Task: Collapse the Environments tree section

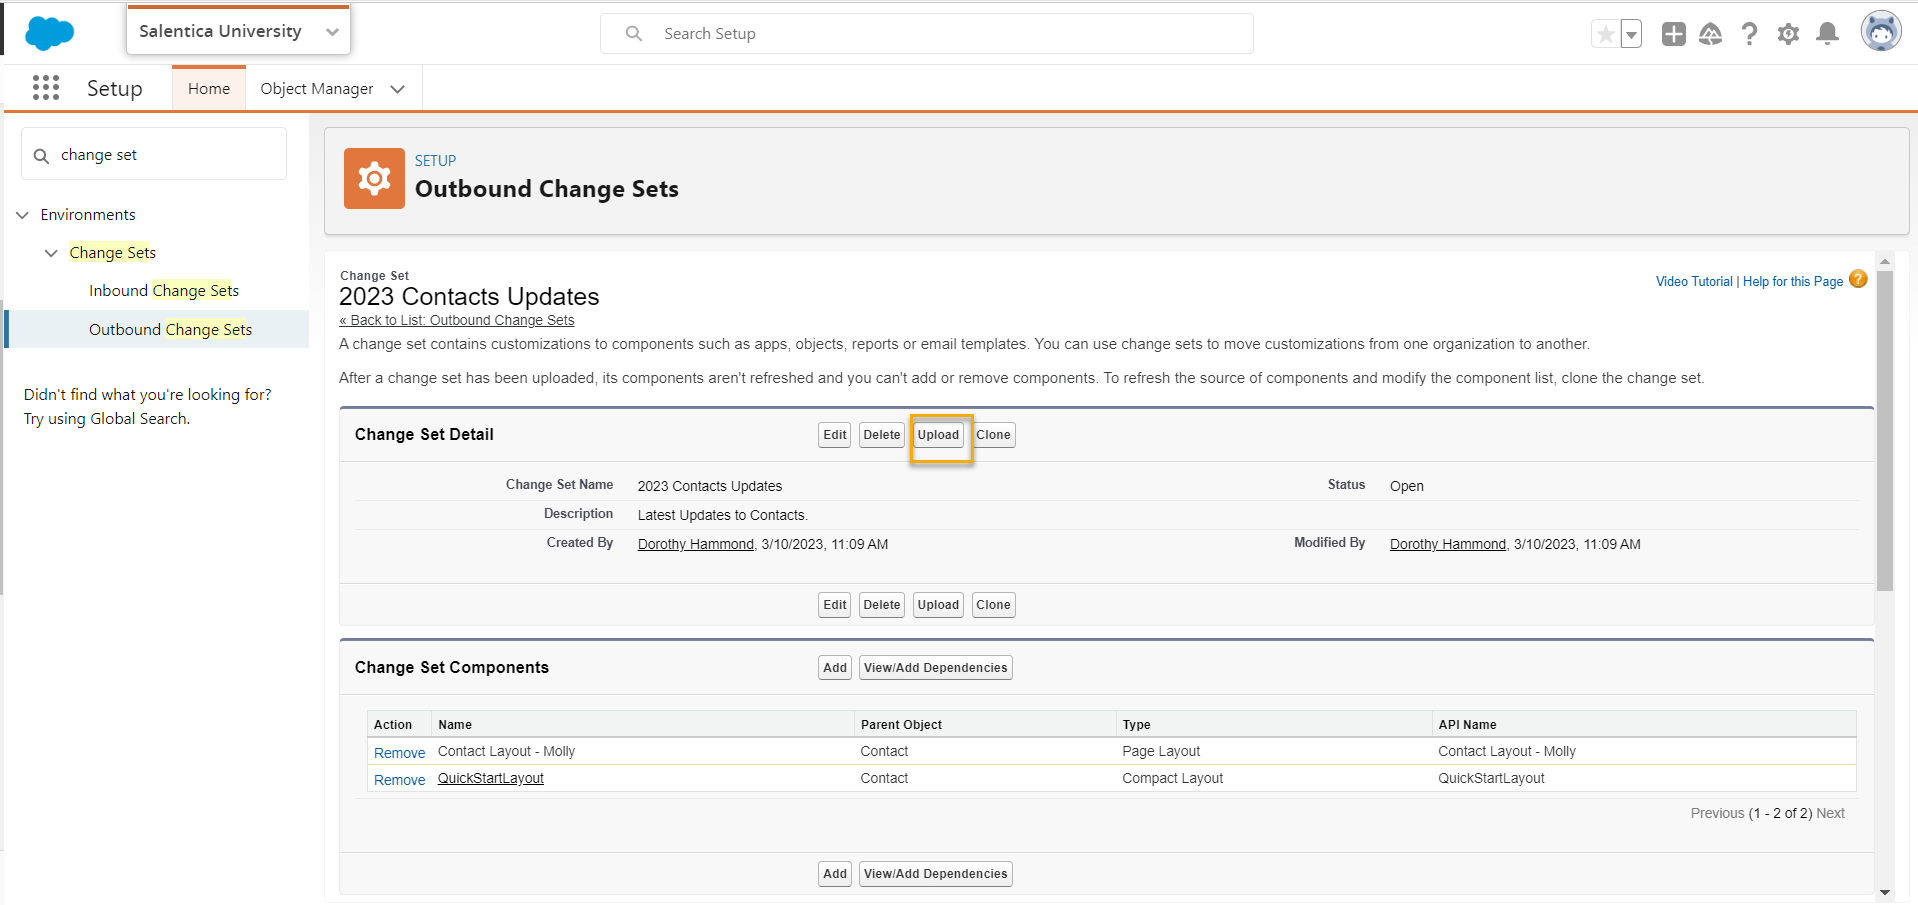Action: tap(23, 215)
